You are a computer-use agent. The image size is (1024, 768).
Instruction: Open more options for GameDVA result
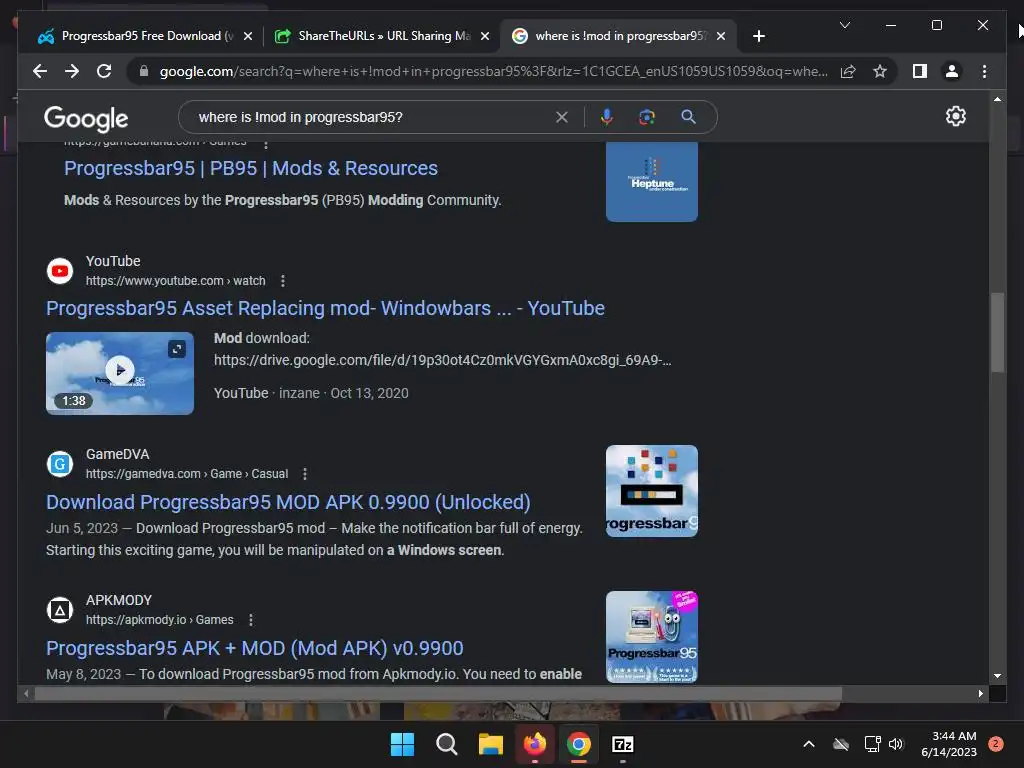coord(305,474)
